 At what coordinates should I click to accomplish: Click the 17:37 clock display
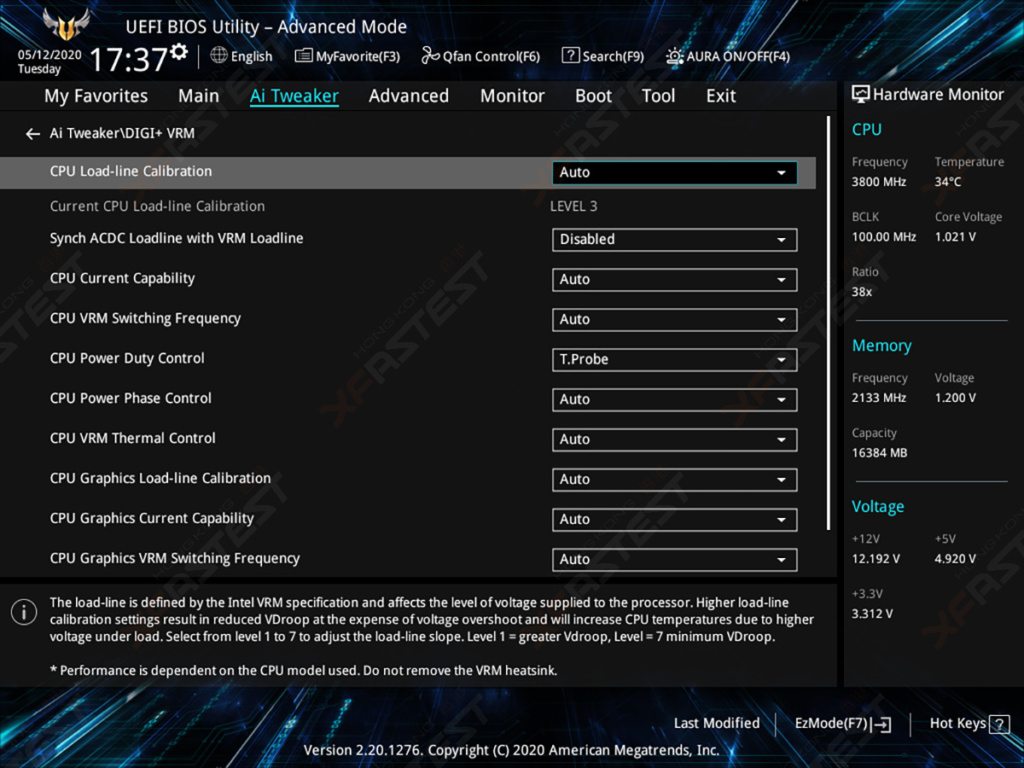[x=128, y=60]
